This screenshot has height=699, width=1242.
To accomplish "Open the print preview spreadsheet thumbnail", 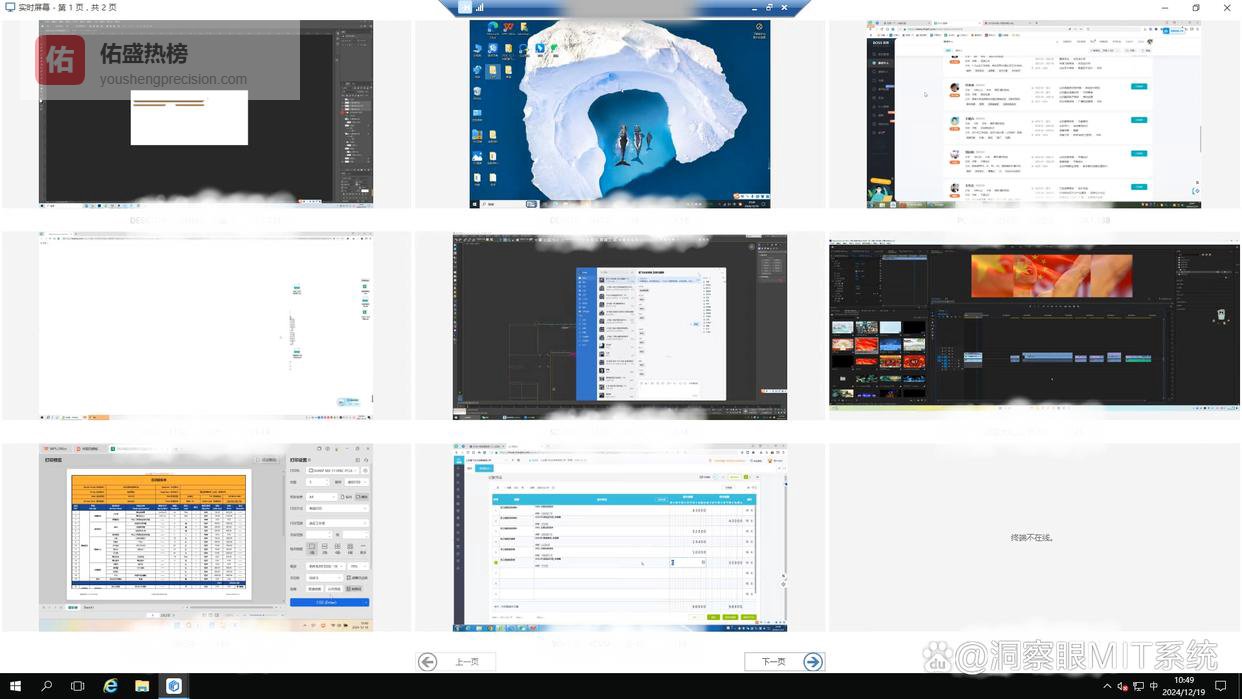I will [206, 538].
